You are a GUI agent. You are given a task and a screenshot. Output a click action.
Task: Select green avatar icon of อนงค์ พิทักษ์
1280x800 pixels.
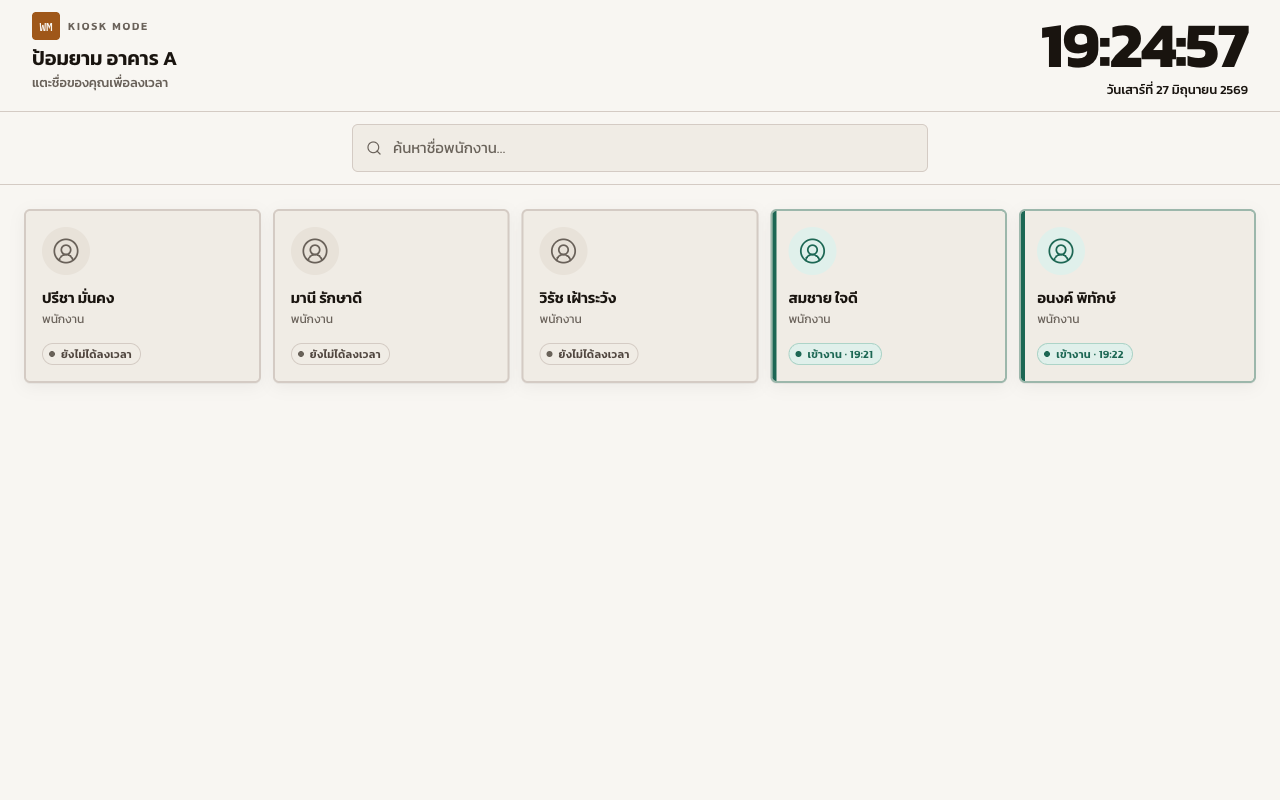(x=1061, y=251)
